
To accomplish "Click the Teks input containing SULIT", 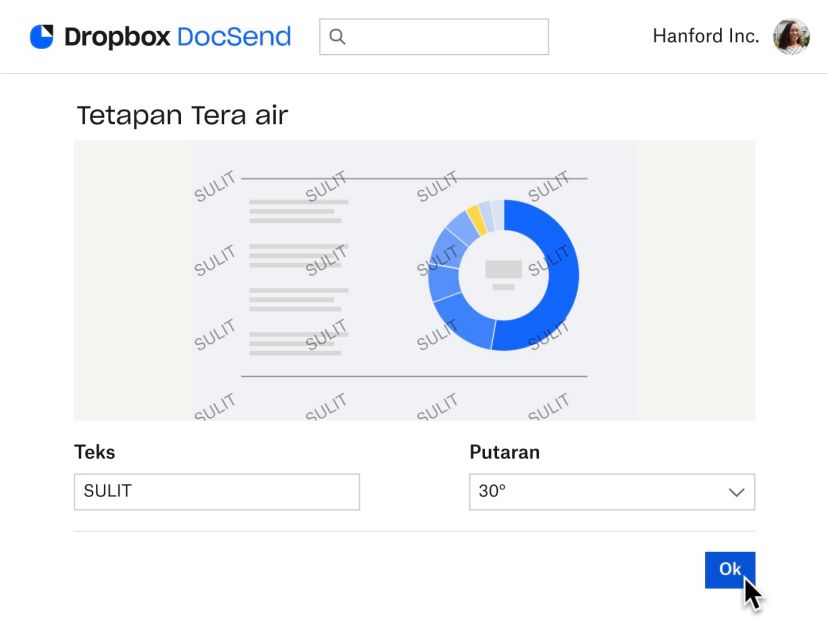I will pos(216,492).
